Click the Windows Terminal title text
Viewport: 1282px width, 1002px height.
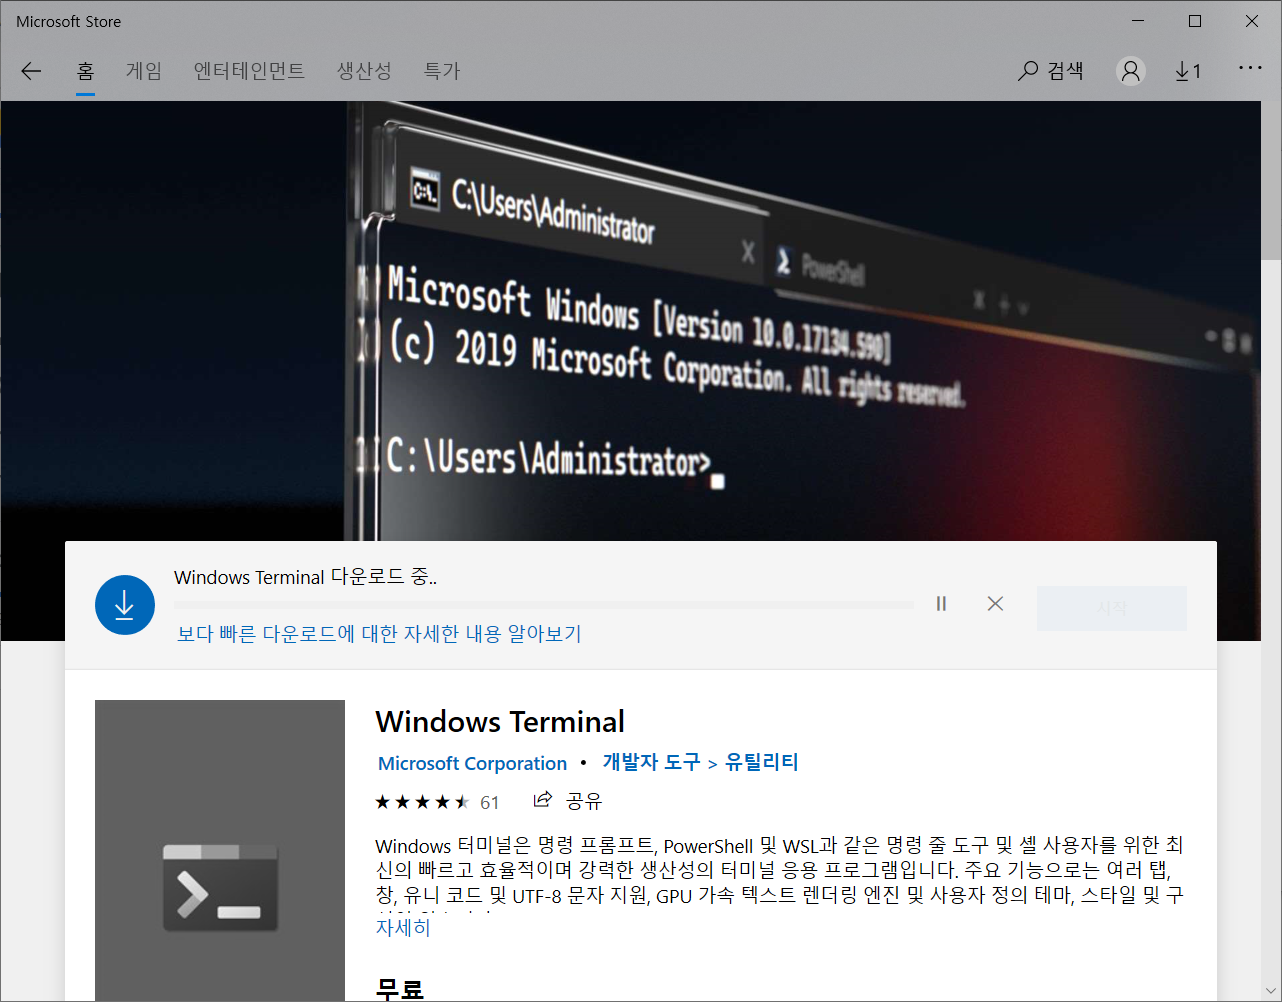click(500, 722)
